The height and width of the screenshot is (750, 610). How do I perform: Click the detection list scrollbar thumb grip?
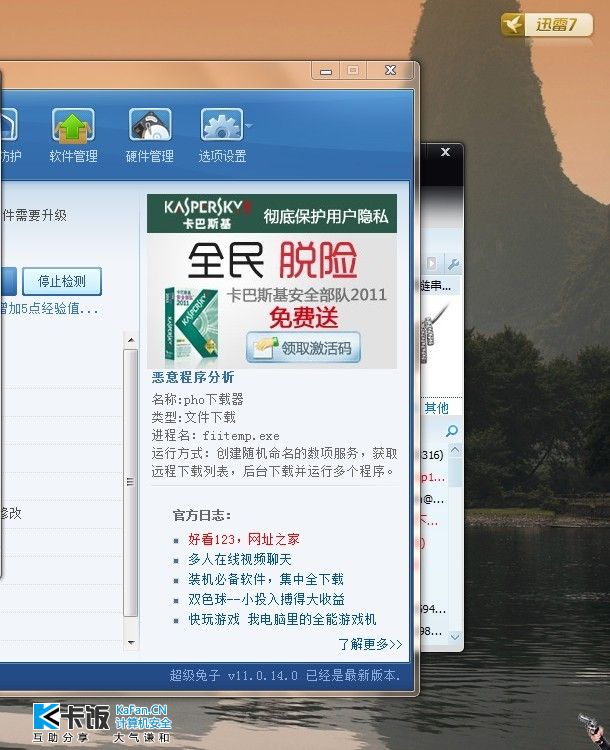pos(130,481)
